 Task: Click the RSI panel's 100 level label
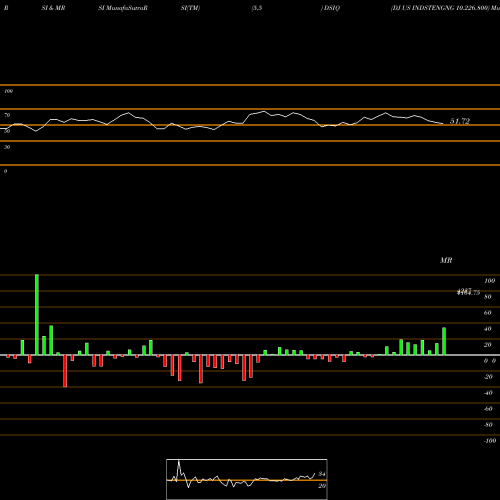pos(8,91)
